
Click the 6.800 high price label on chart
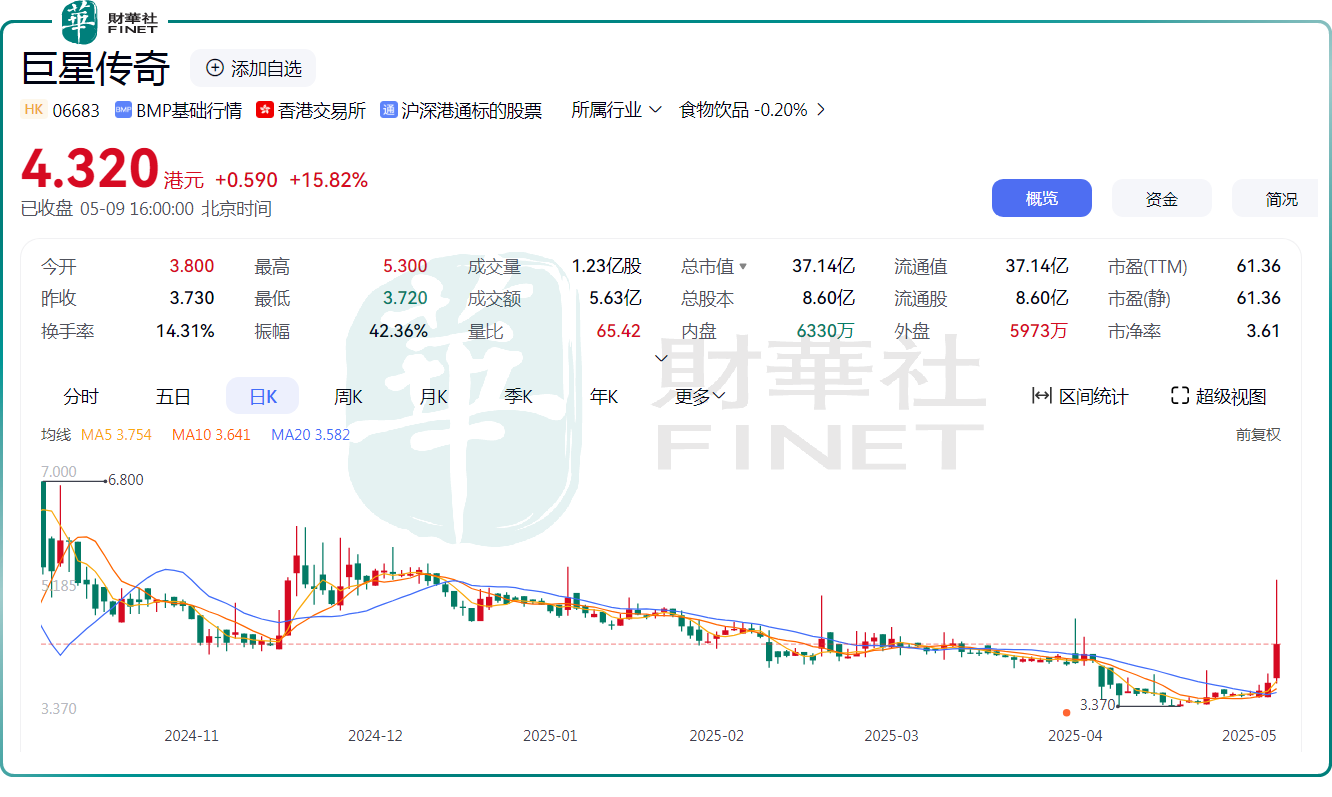tap(126, 480)
